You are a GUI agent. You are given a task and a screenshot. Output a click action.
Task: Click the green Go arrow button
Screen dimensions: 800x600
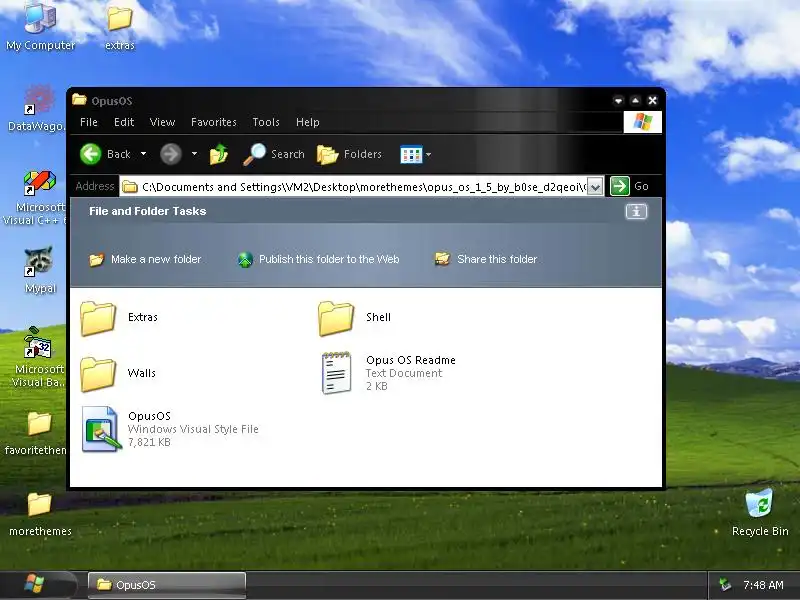(x=619, y=186)
